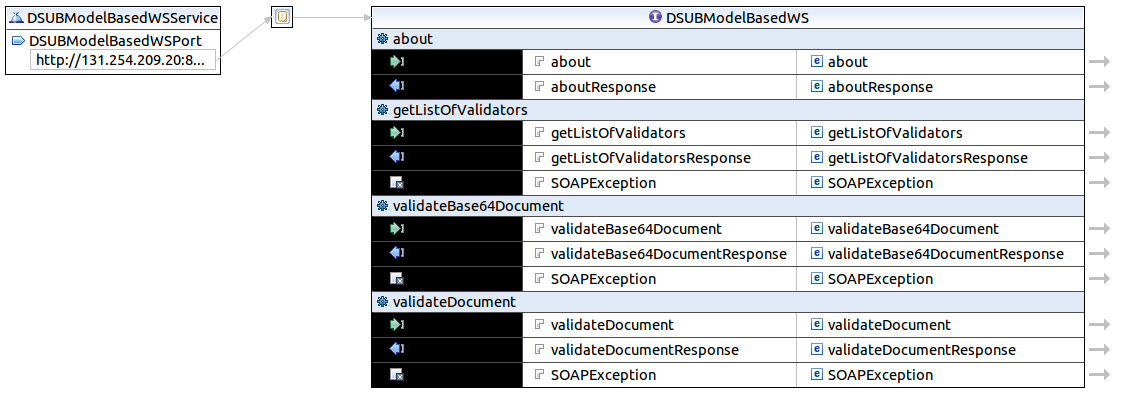Select the validateDocument operation header
Image resolution: width=1128 pixels, height=403 pixels.
[x=454, y=301]
